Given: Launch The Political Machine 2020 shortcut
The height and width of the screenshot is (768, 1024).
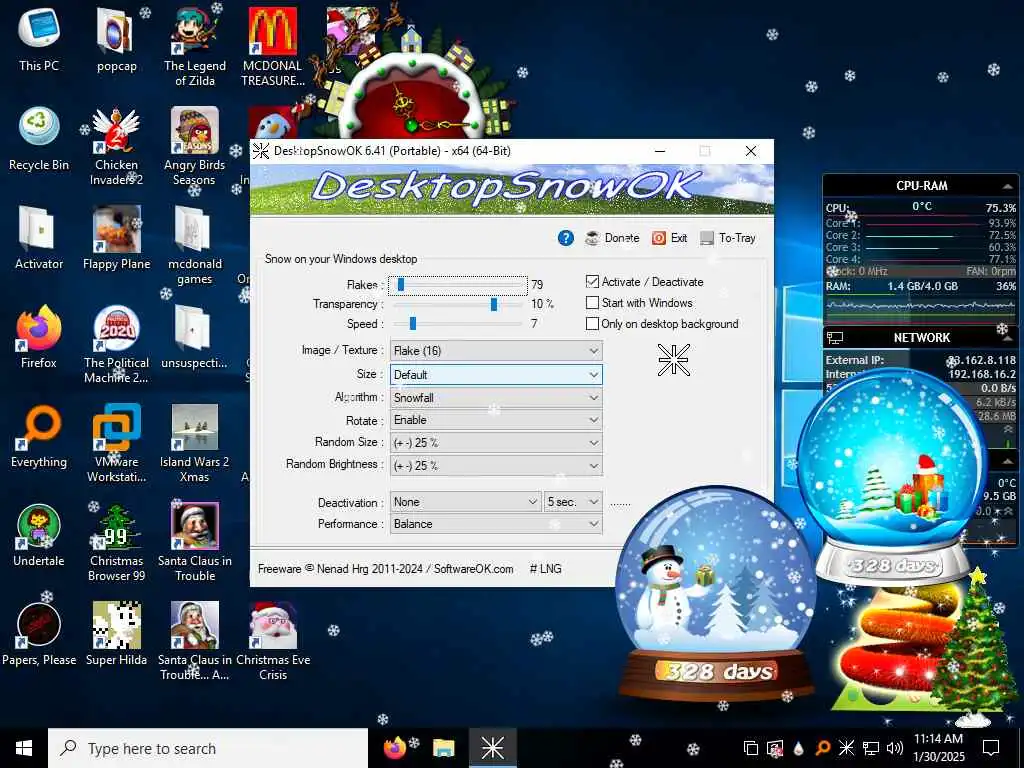Looking at the screenshot, I should [116, 344].
